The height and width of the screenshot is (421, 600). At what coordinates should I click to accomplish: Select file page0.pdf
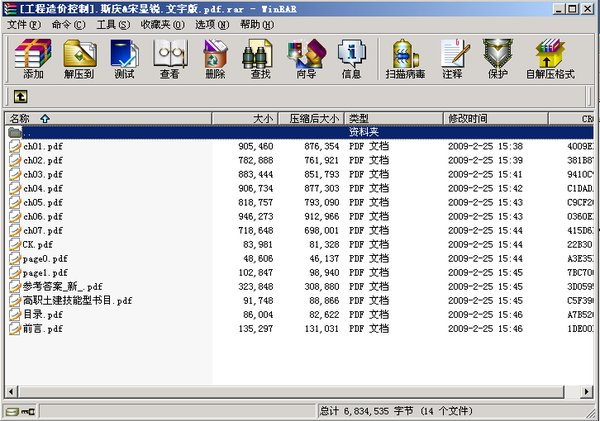(45, 259)
